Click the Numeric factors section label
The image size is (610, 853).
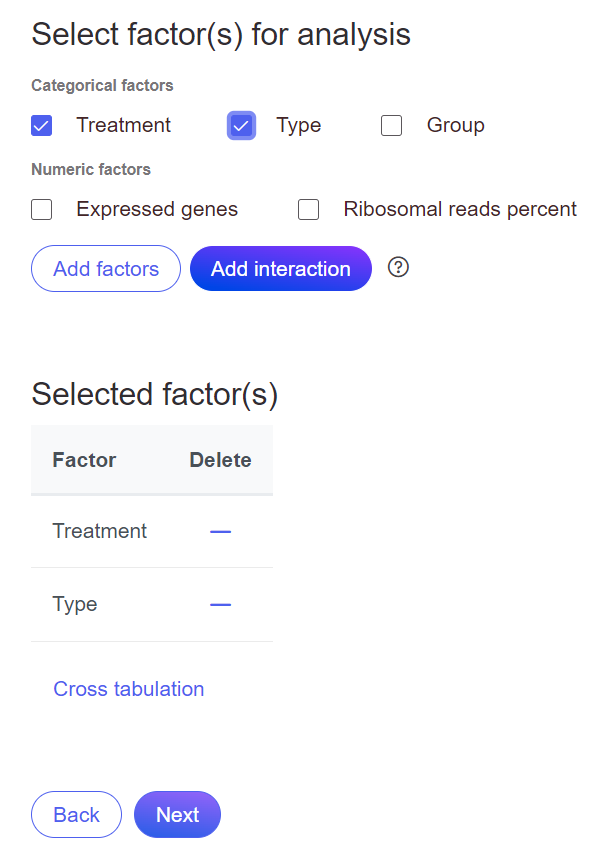[x=91, y=170]
